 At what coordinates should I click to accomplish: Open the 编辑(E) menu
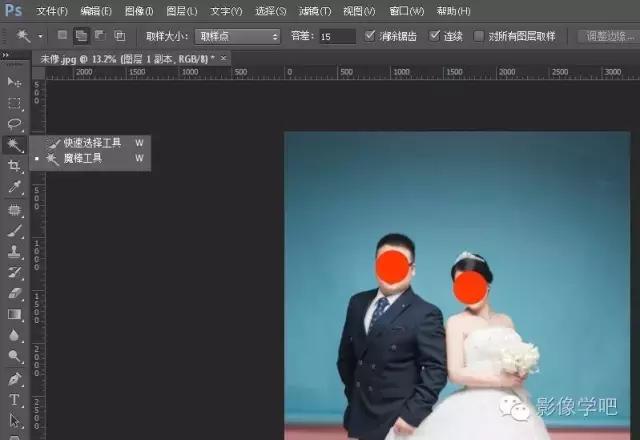point(96,11)
